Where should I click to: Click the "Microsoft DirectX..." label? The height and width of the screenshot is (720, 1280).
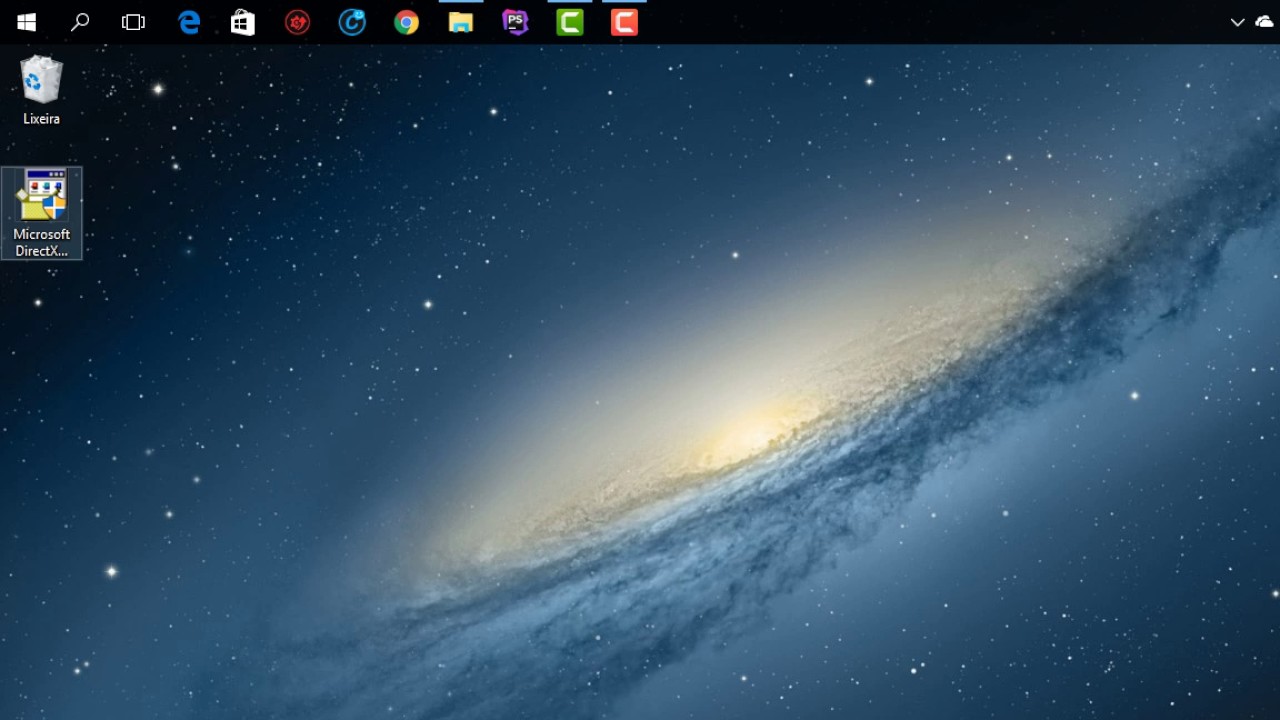[x=41, y=243]
